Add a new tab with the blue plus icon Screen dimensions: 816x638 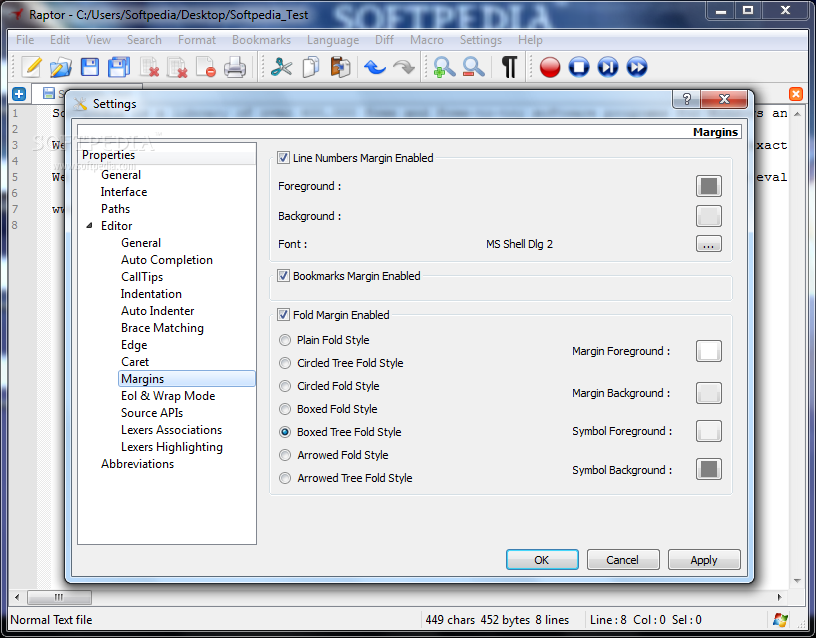pyautogui.click(x=19, y=94)
